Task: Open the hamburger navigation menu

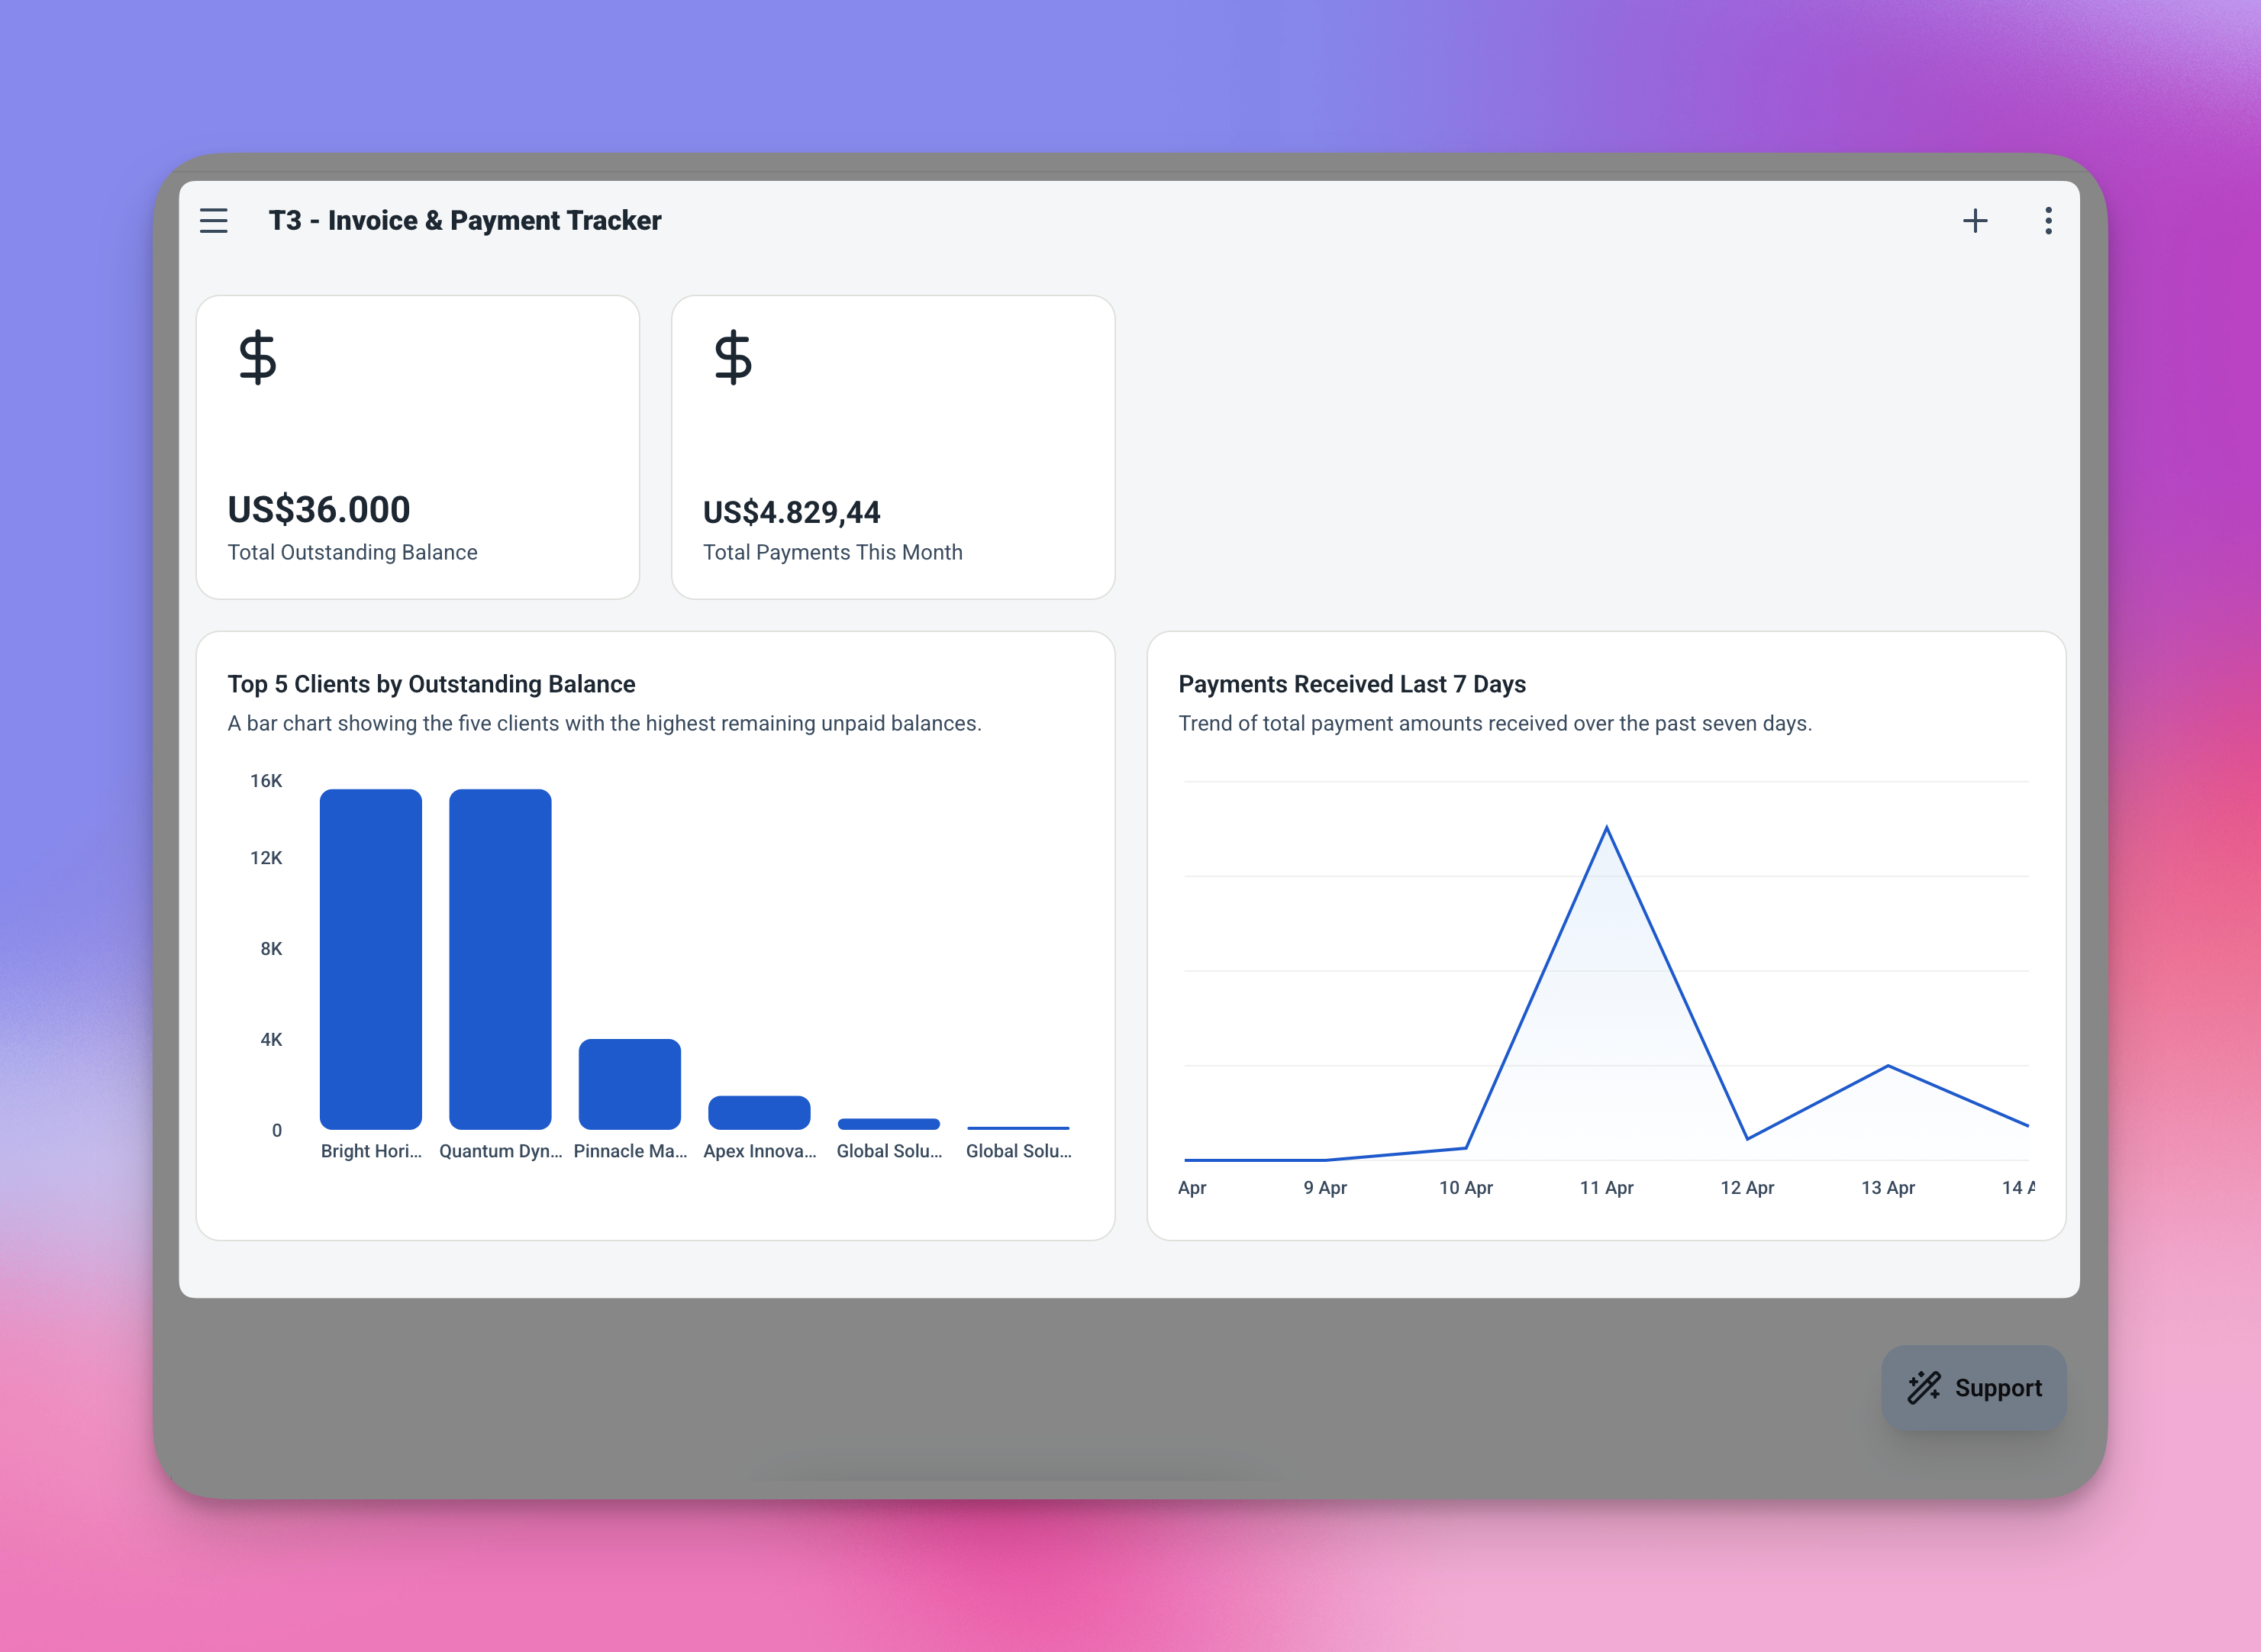Action: [x=213, y=220]
